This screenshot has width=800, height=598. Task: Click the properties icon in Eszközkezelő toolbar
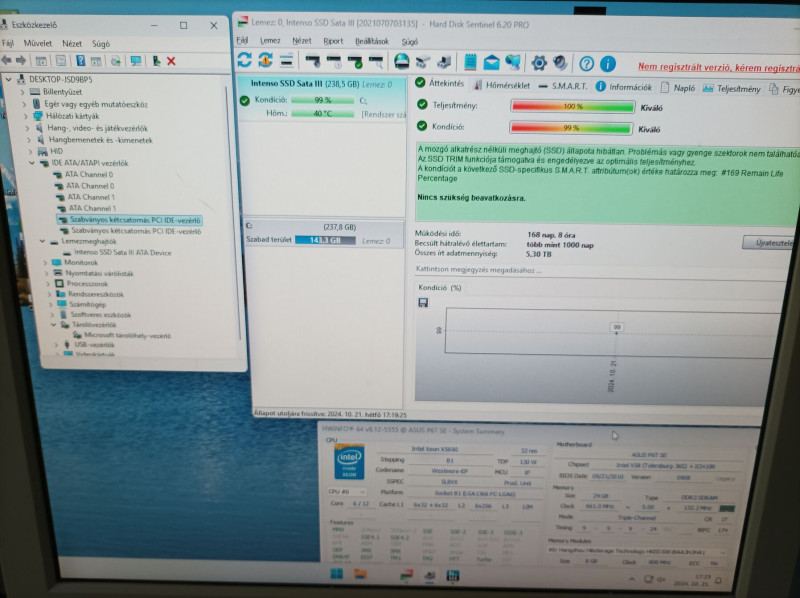pos(61,61)
